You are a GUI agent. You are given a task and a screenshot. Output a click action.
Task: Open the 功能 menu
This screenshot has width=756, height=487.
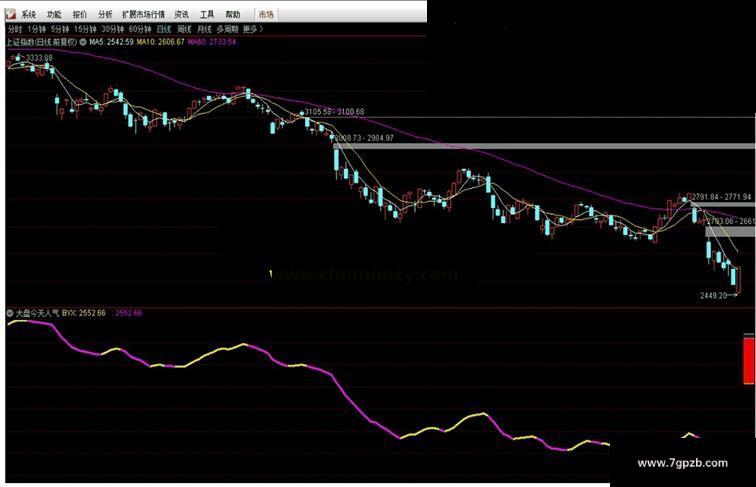point(54,14)
